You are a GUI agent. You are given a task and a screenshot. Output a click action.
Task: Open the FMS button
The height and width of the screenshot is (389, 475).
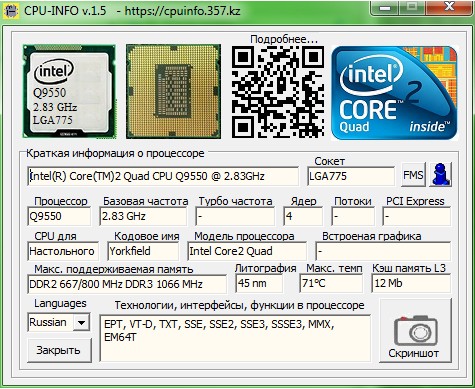point(413,175)
